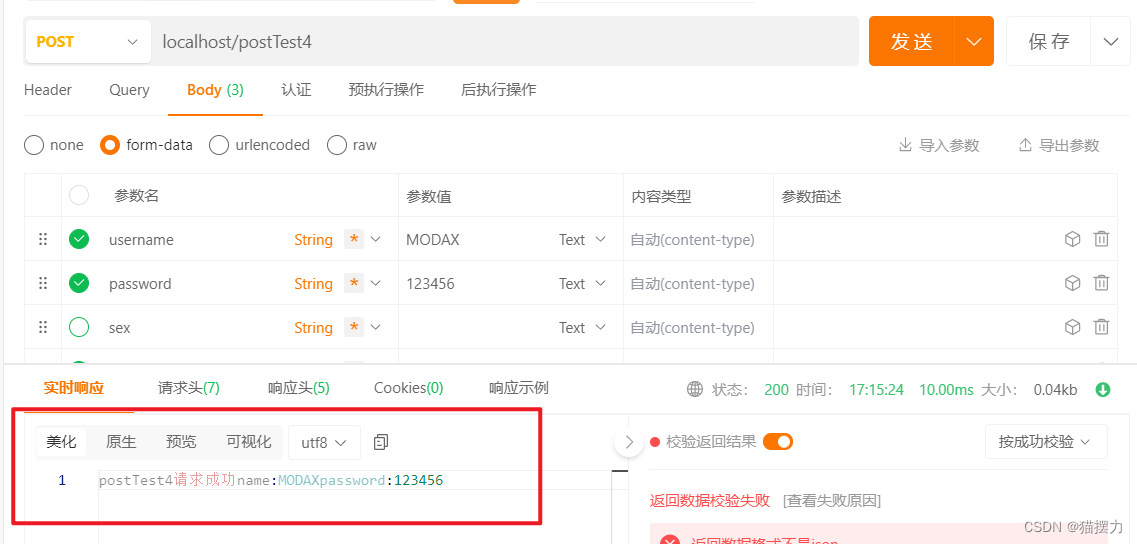Open the 请求头(7) tab

click(x=189, y=388)
